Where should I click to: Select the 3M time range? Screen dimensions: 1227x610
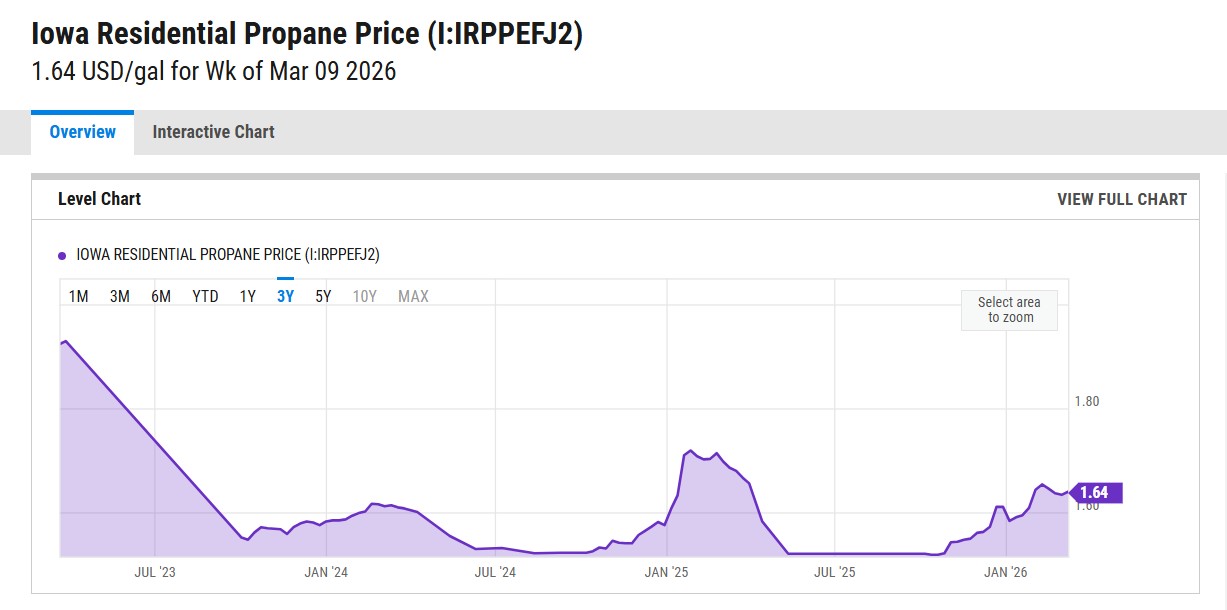coord(120,296)
